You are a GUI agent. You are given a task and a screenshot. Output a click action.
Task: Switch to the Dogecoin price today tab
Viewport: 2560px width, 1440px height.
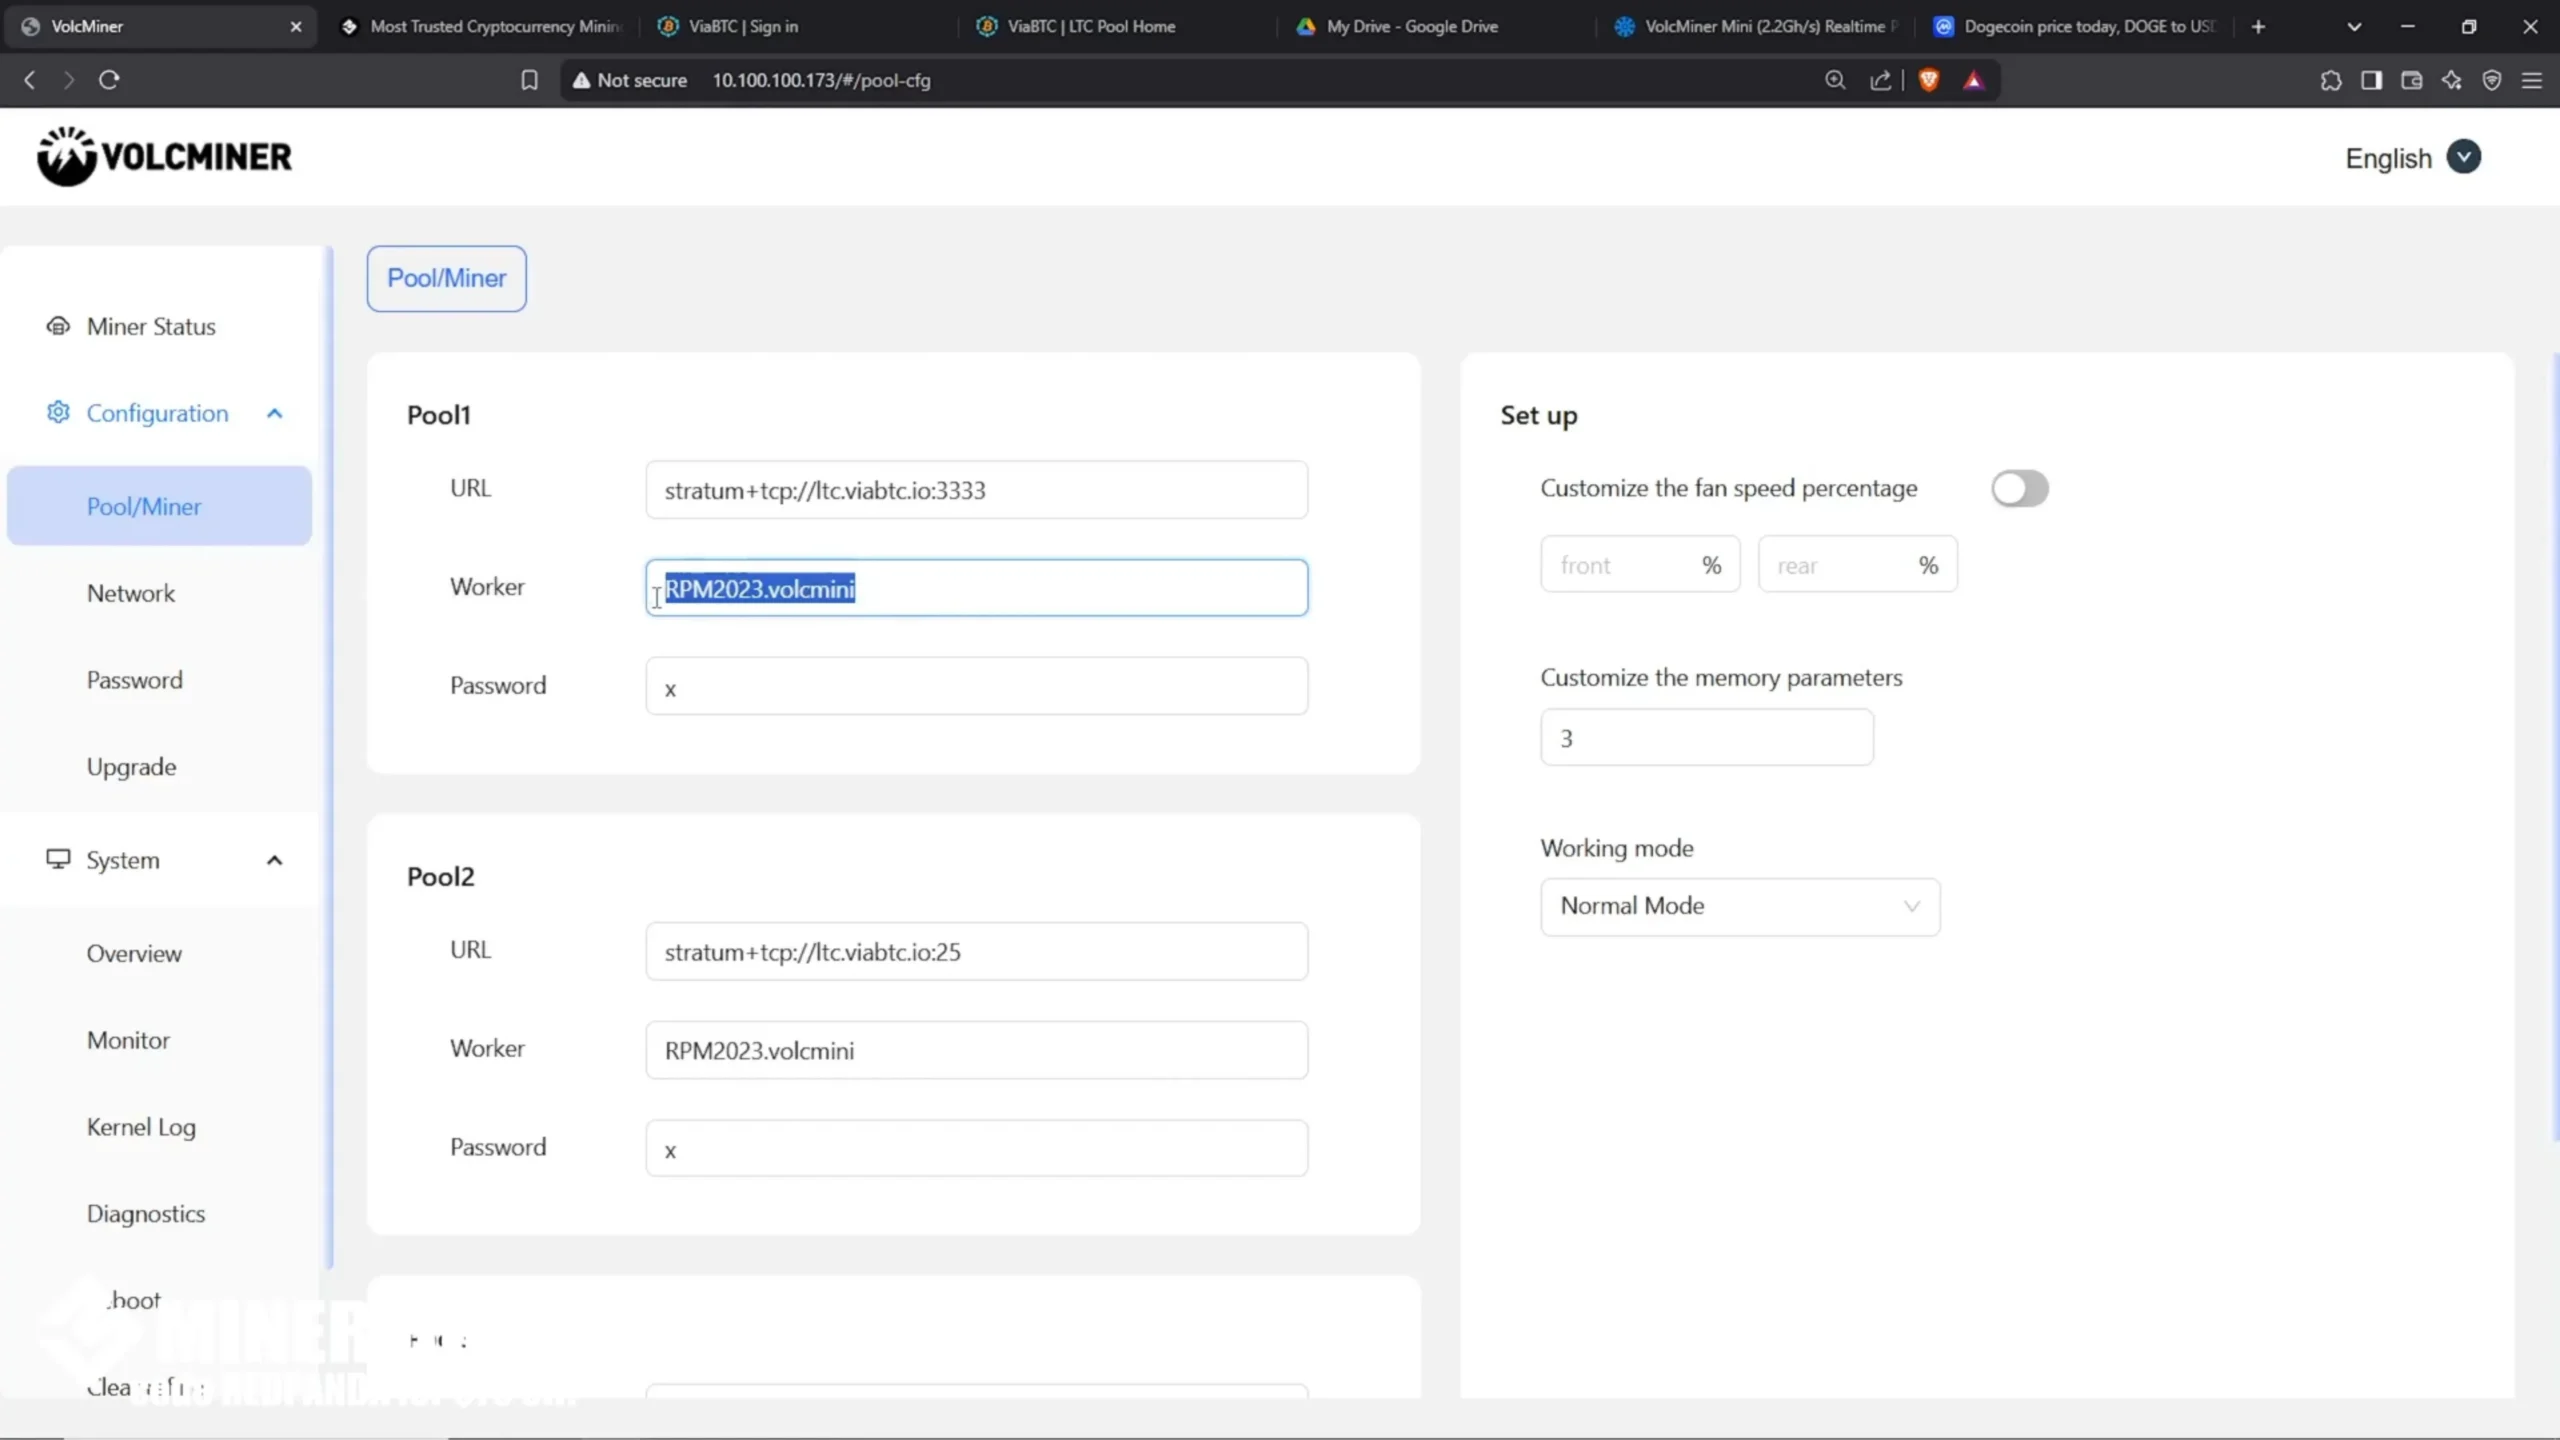[2074, 27]
